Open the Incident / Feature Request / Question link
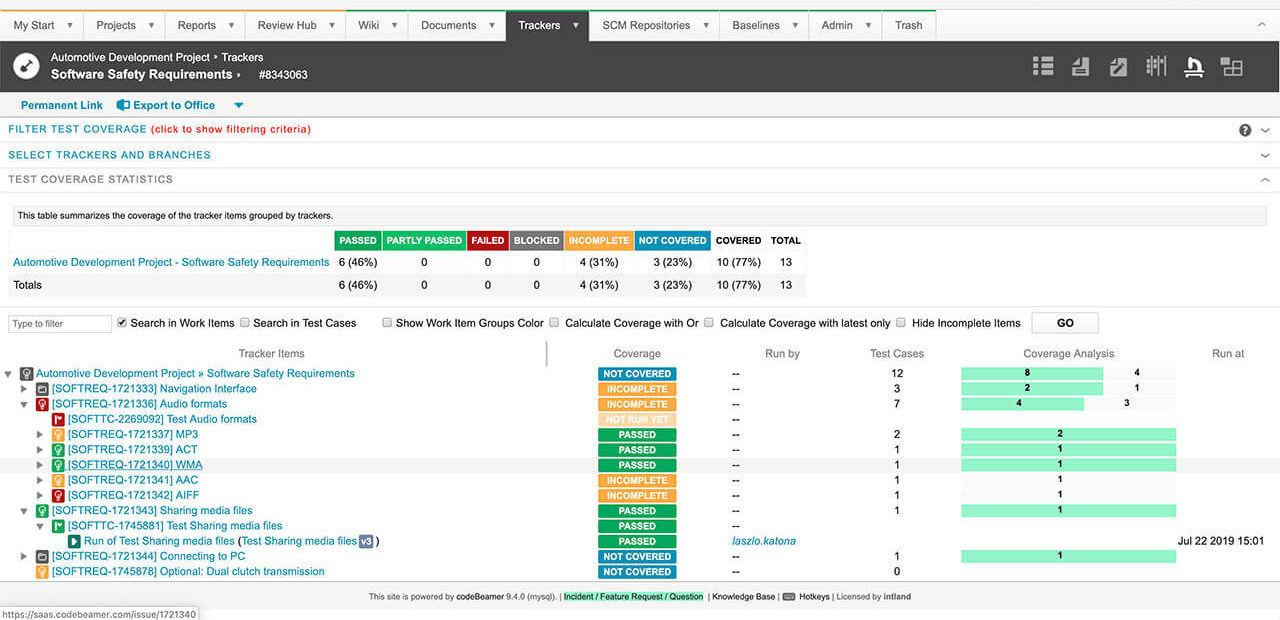Image resolution: width=1280 pixels, height=620 pixels. click(633, 597)
